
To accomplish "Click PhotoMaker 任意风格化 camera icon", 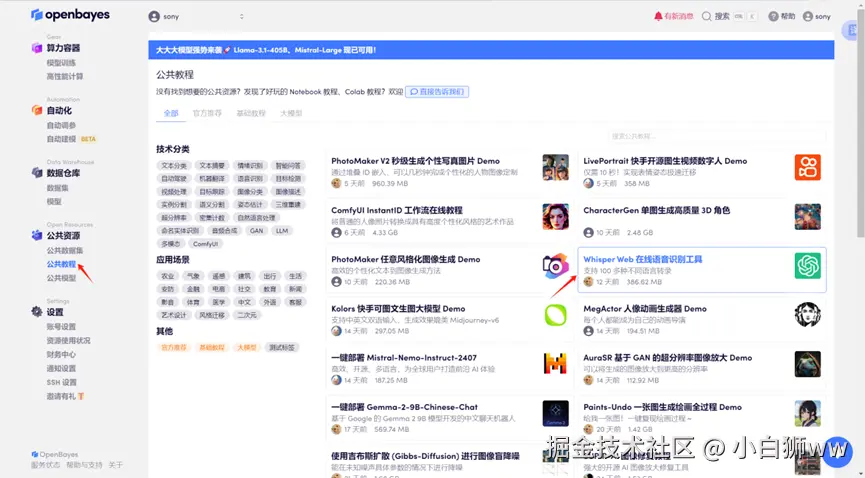I will click(x=556, y=266).
